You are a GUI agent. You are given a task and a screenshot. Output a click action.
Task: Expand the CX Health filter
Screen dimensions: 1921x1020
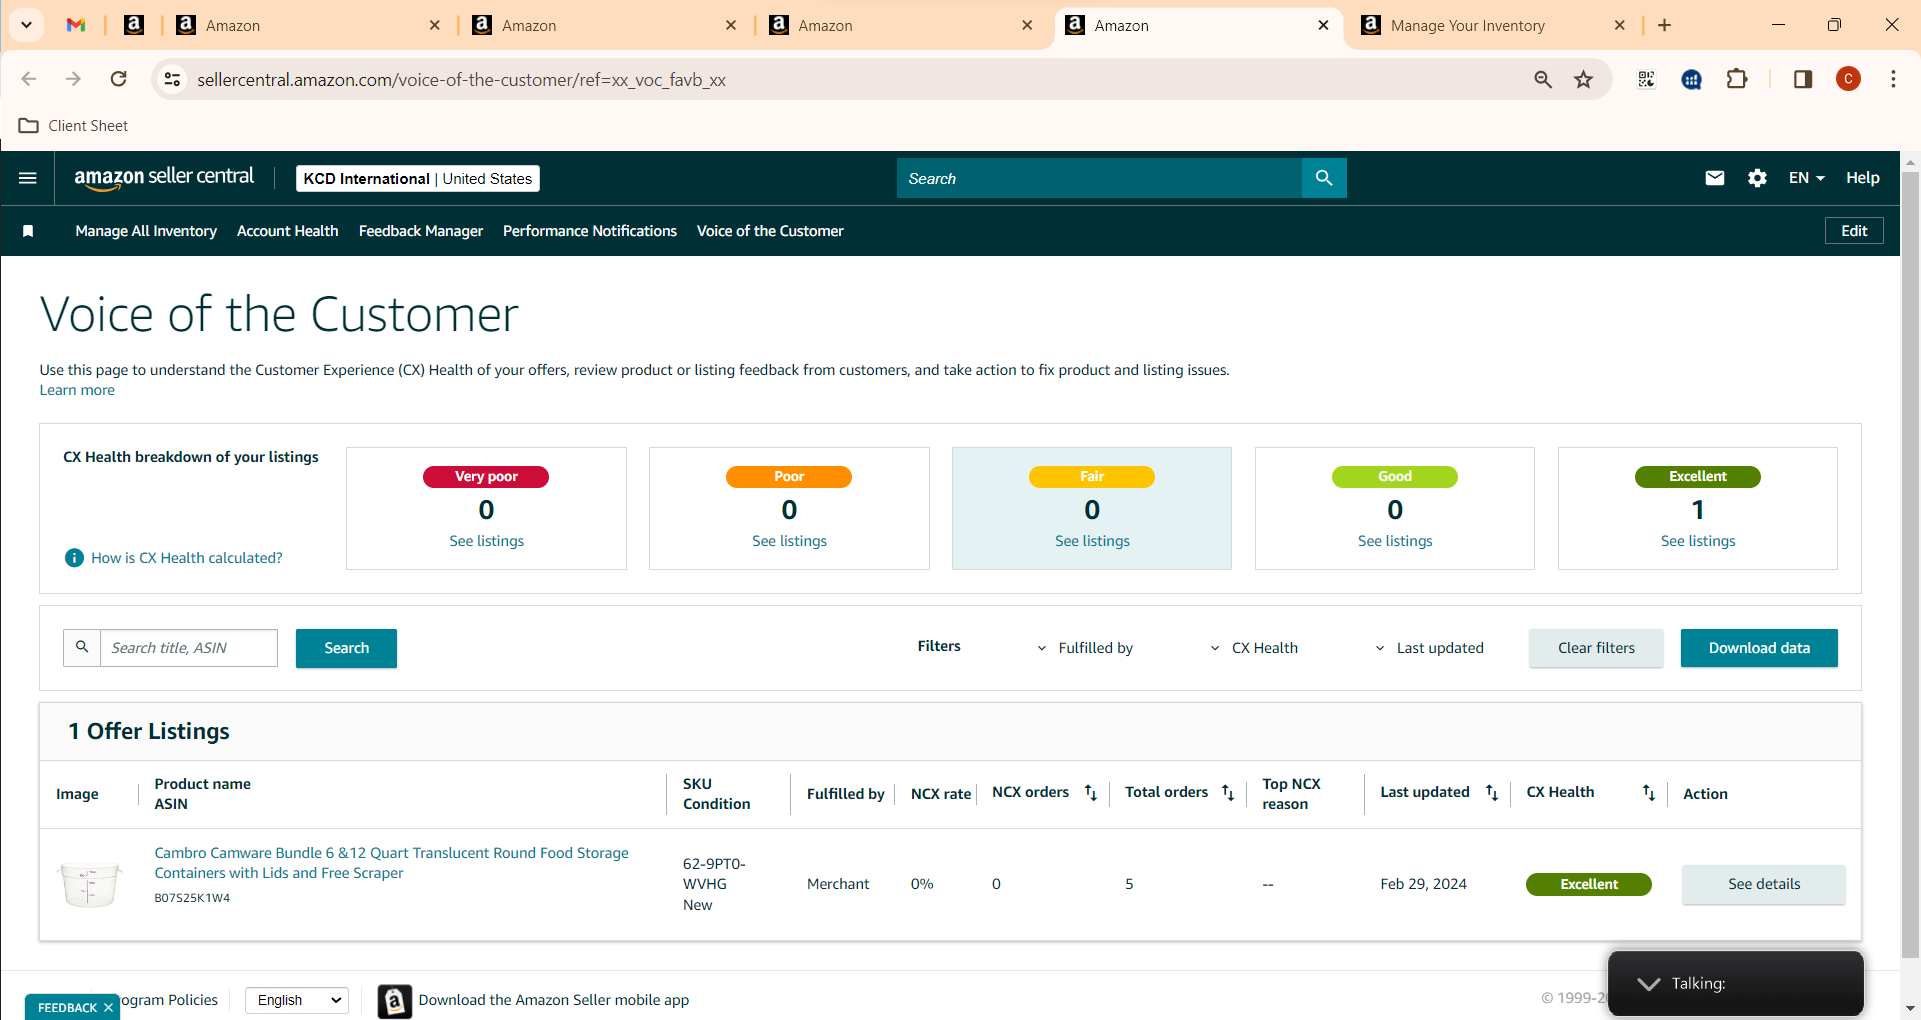tap(1254, 648)
